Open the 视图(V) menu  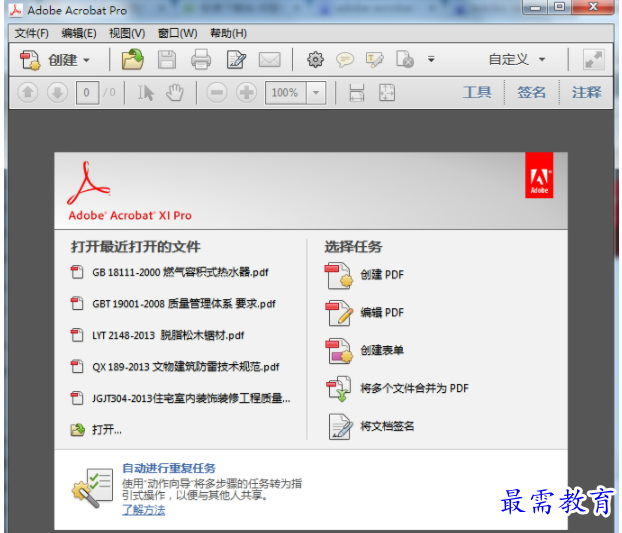coord(127,33)
